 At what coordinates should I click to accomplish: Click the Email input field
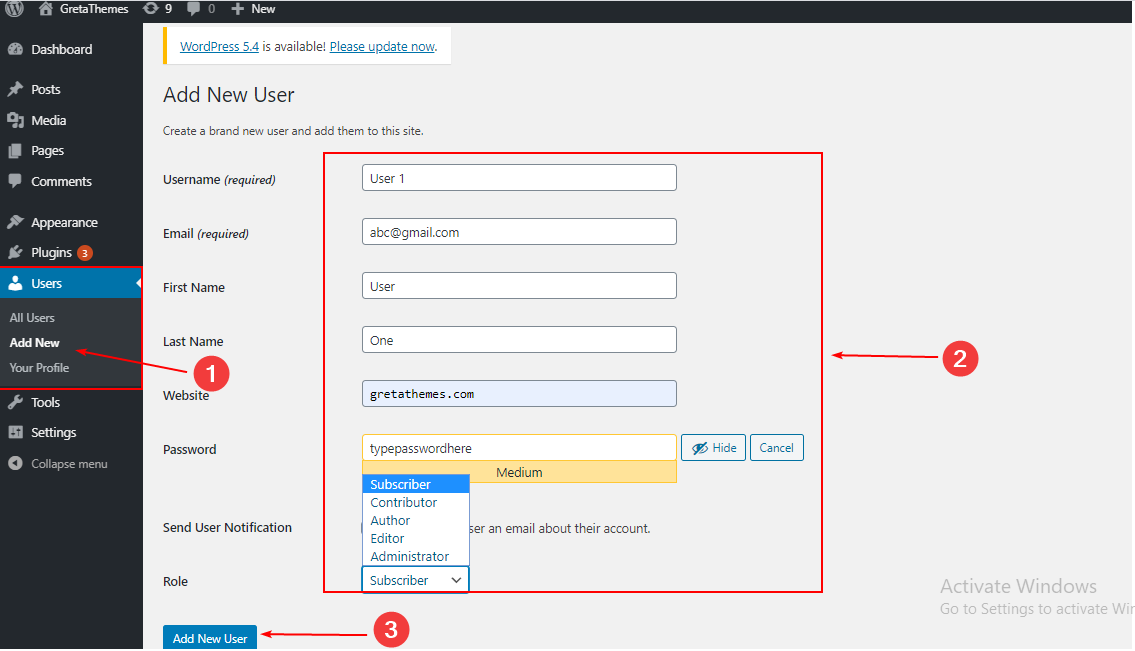[519, 231]
